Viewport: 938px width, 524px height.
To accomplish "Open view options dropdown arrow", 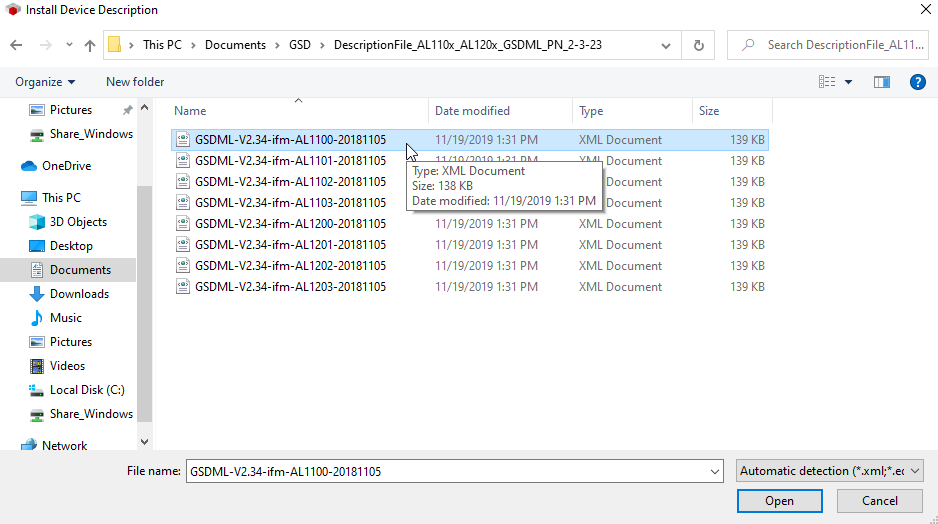I will click(x=848, y=82).
